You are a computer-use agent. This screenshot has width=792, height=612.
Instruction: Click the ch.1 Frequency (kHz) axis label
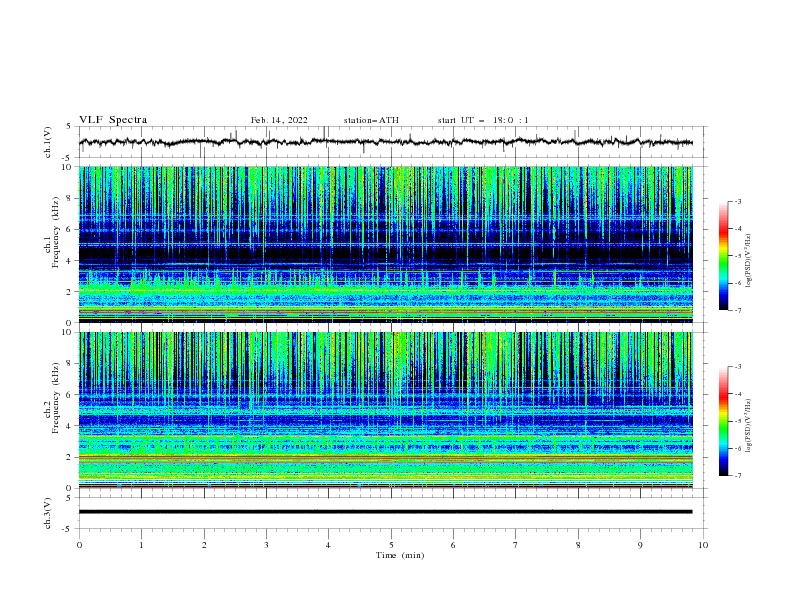coord(51,230)
